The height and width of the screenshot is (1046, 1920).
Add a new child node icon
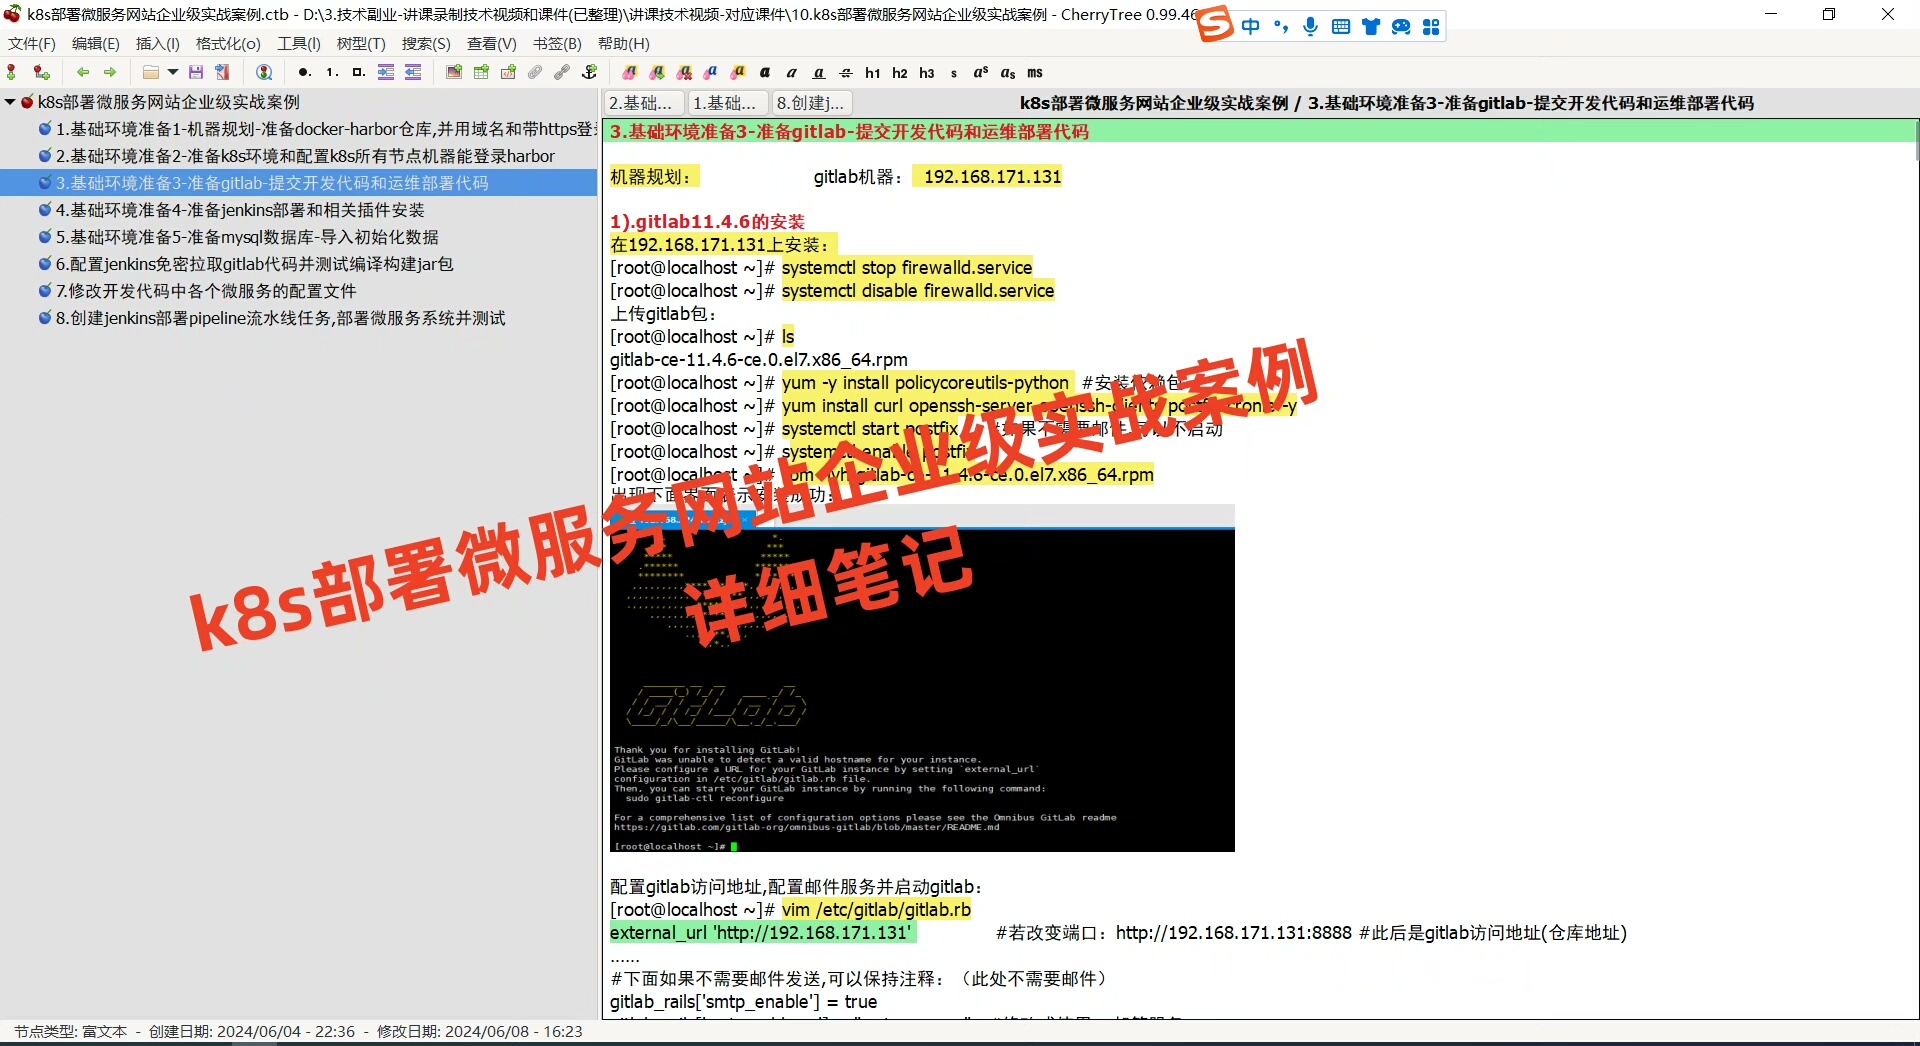click(41, 72)
